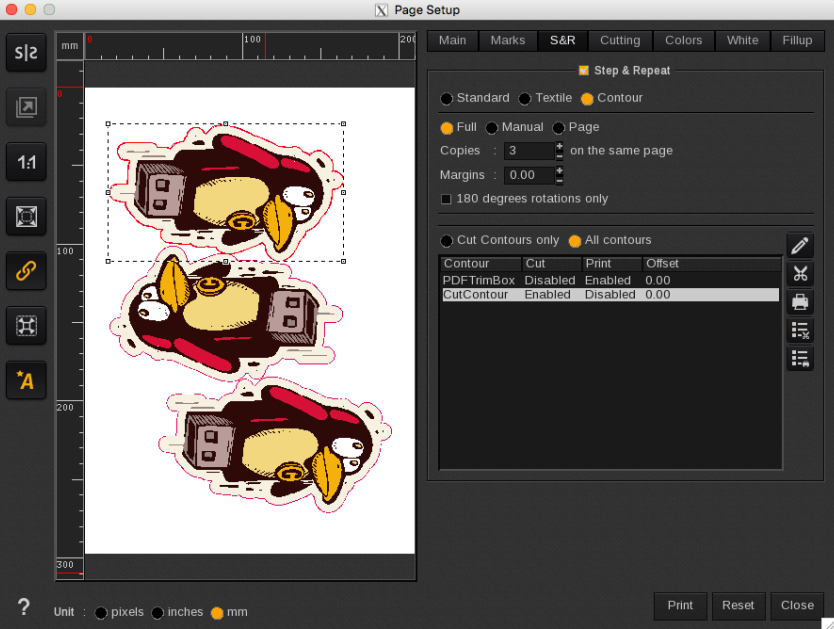Select the Textile radio option
The image size is (834, 629).
[525, 98]
